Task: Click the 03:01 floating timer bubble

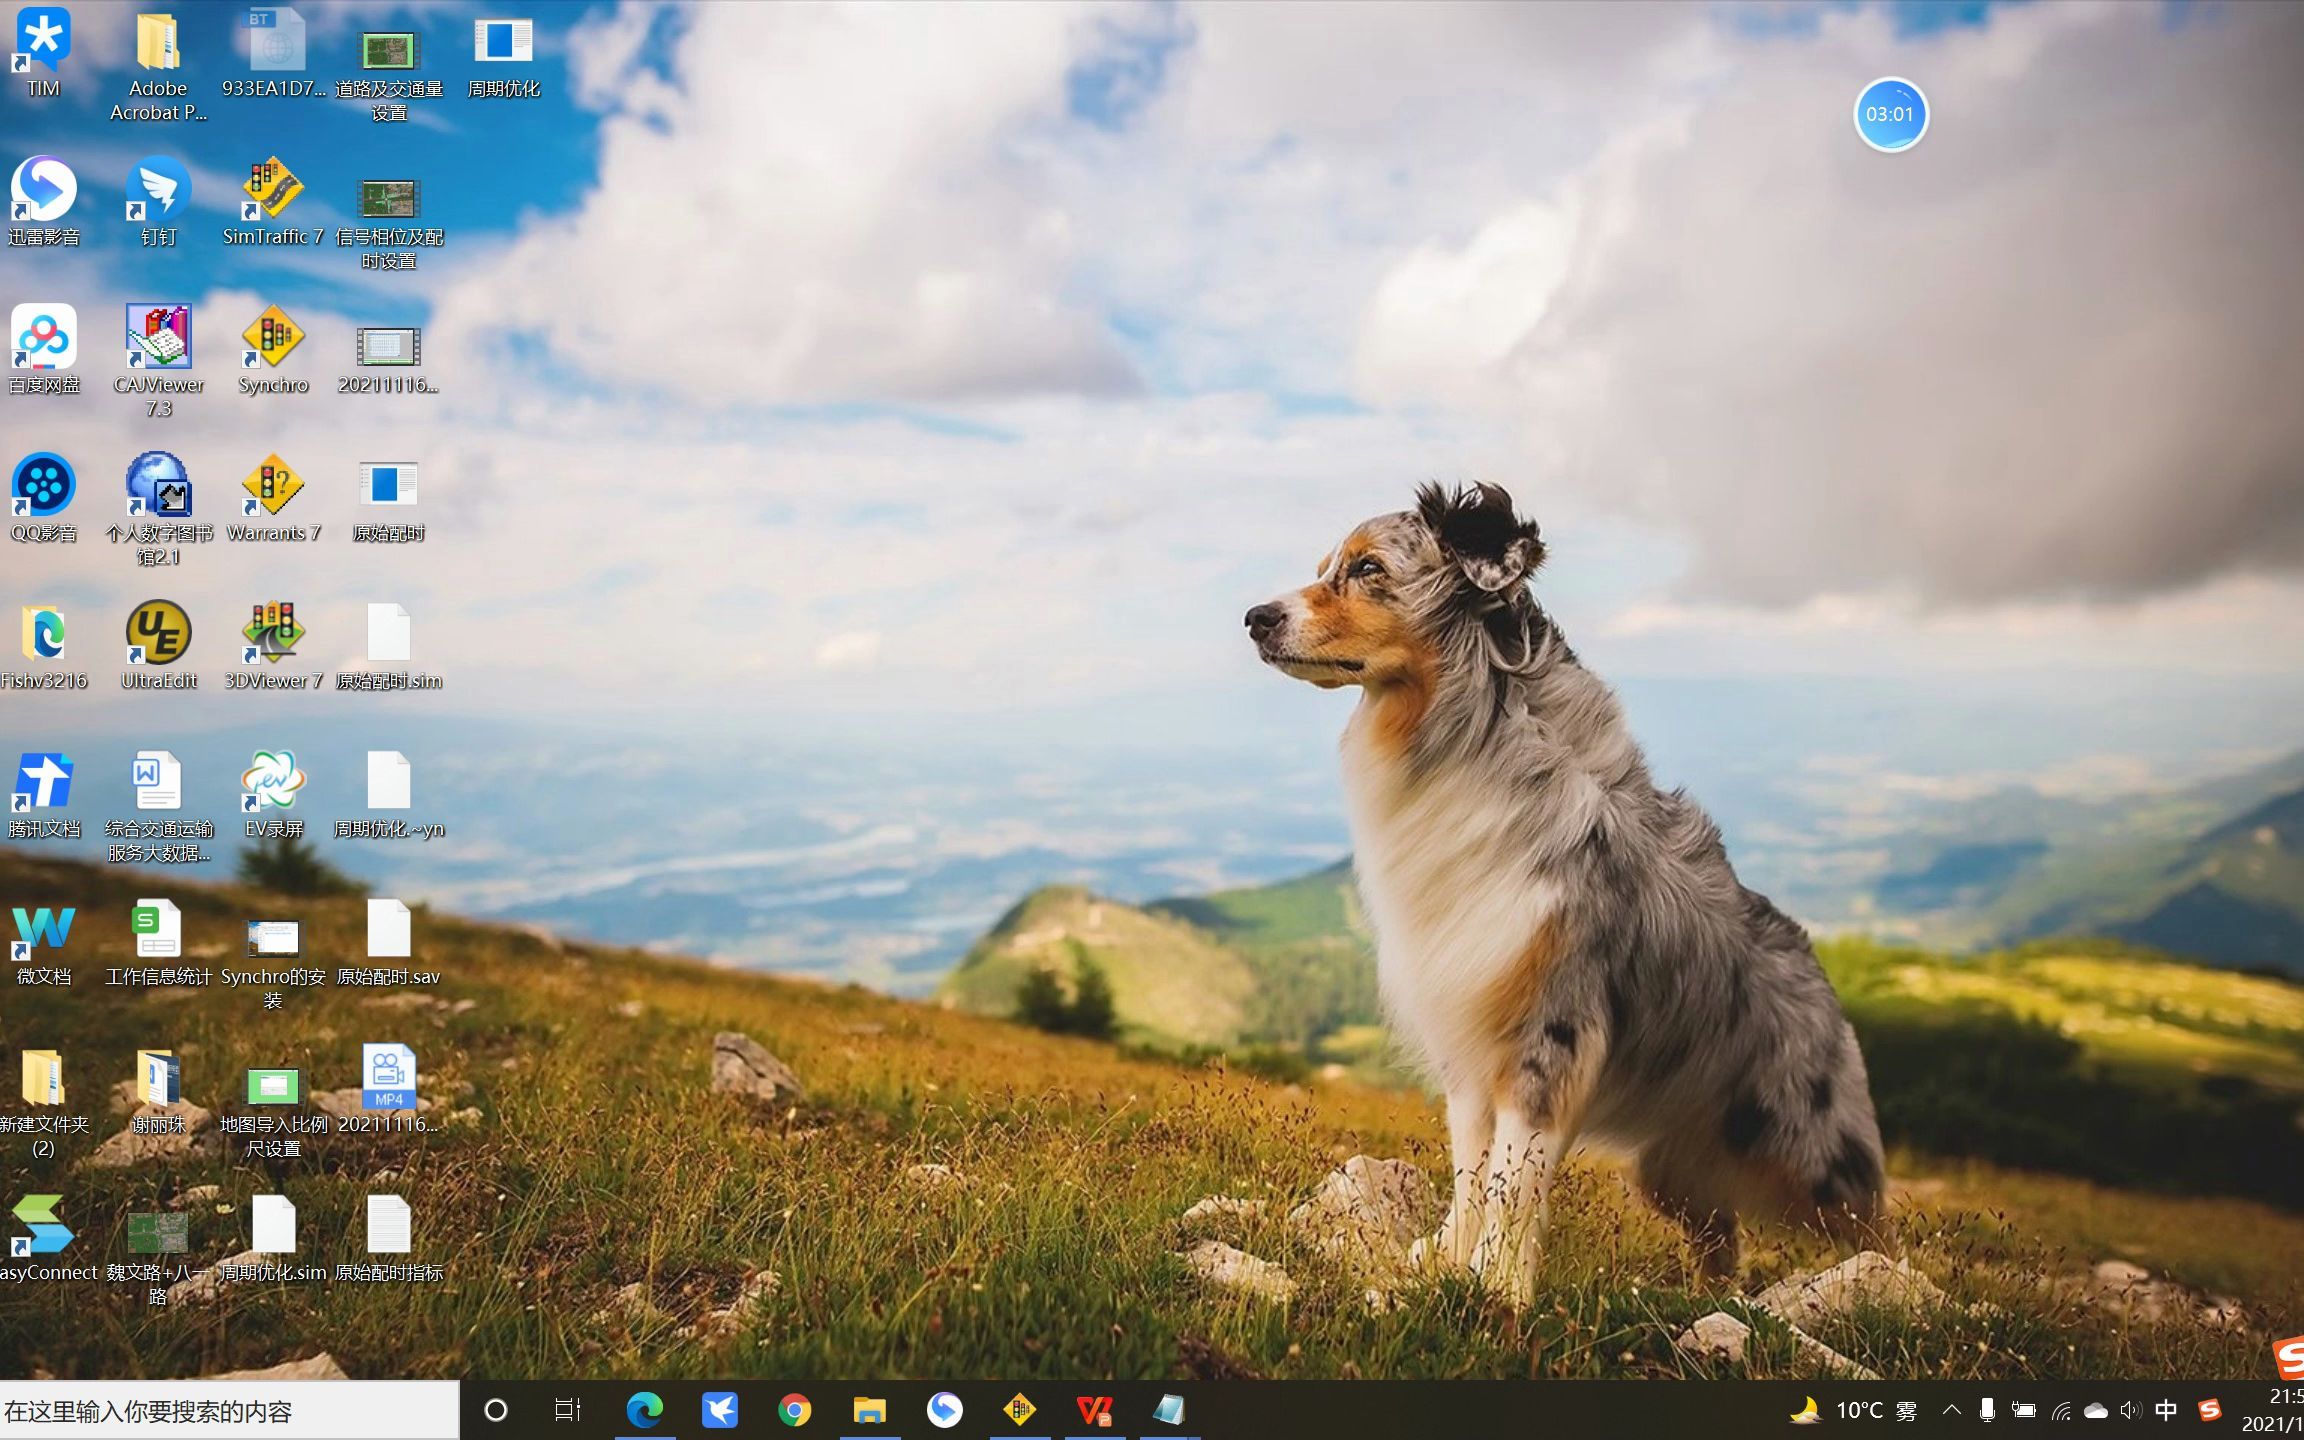Action: [x=1889, y=114]
